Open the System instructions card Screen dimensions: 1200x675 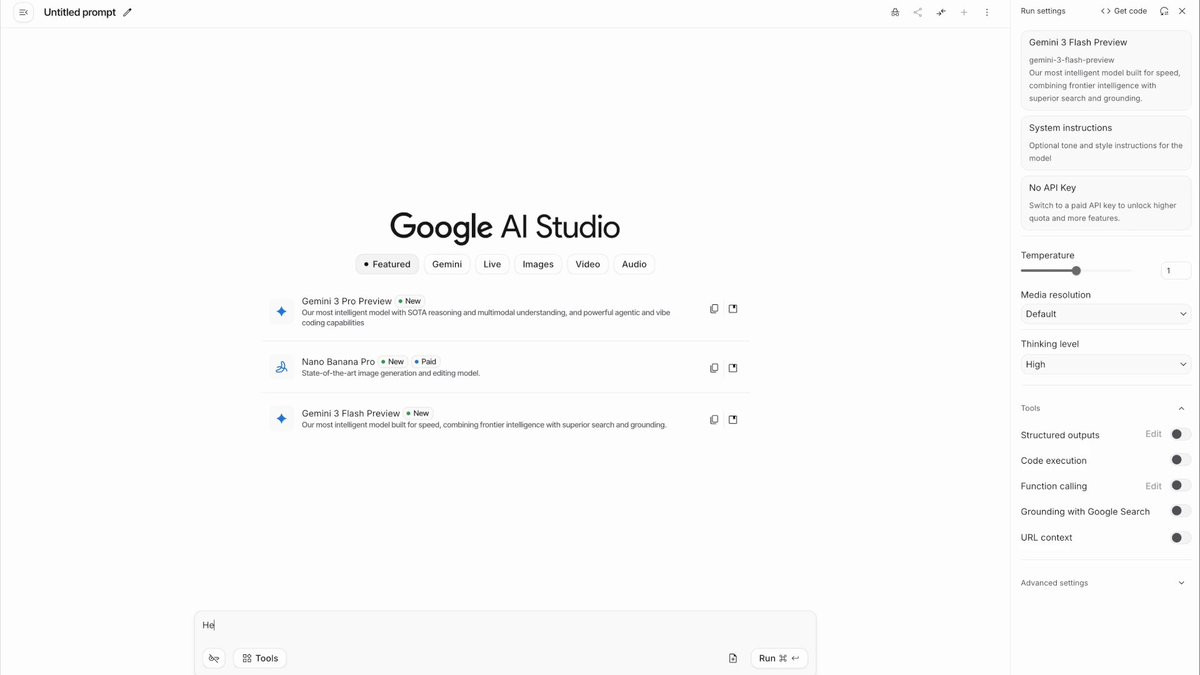1106,143
